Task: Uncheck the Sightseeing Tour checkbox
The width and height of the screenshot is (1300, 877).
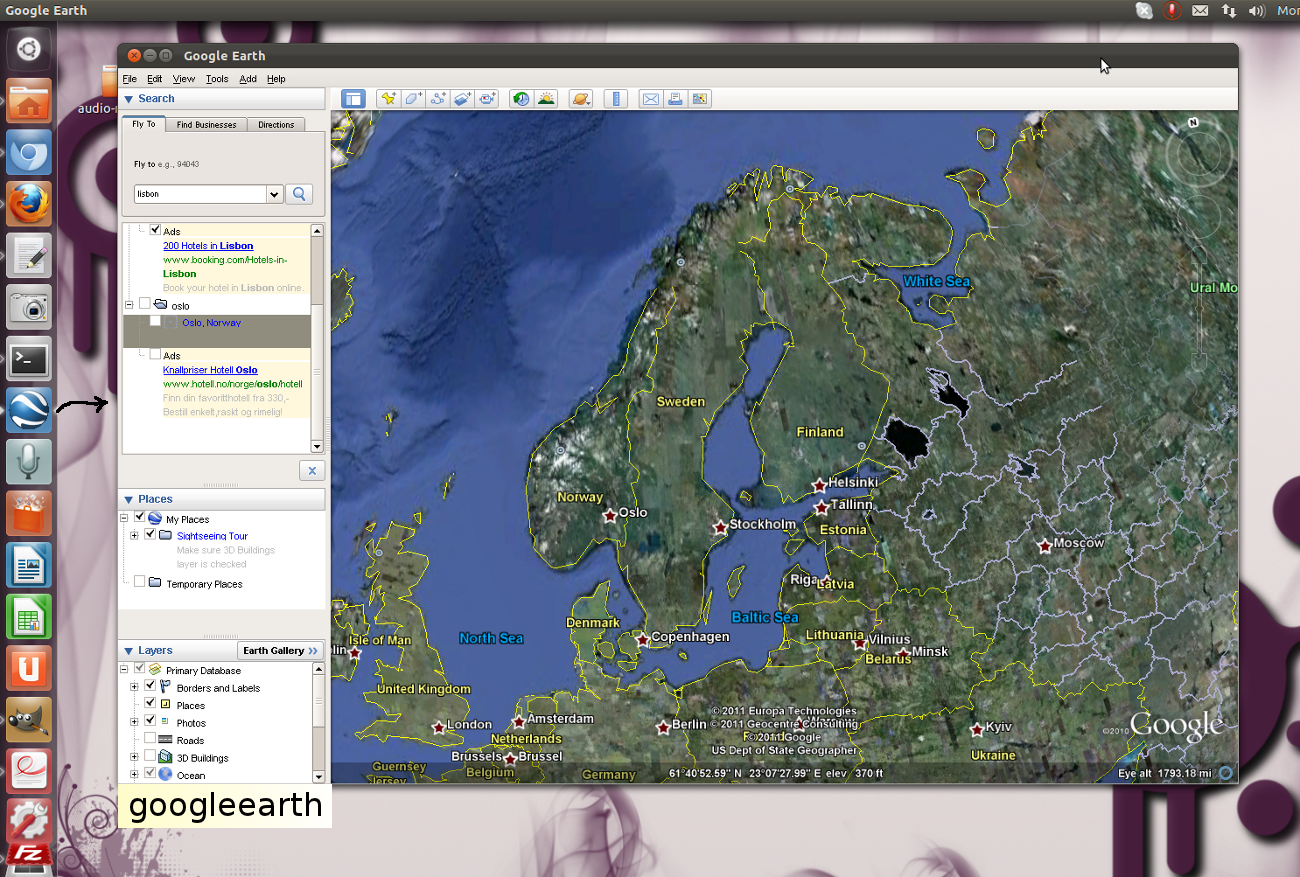Action: click(x=150, y=535)
